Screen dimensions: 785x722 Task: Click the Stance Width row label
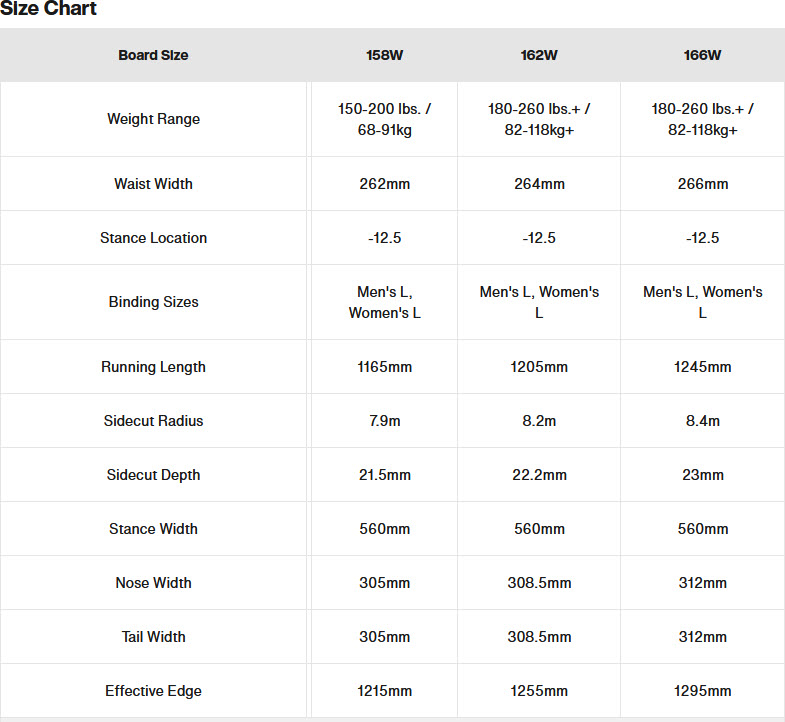(x=153, y=529)
